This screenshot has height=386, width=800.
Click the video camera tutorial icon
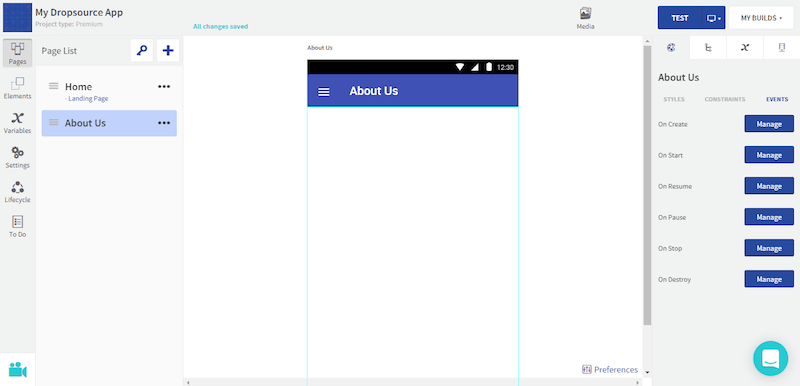[17, 370]
